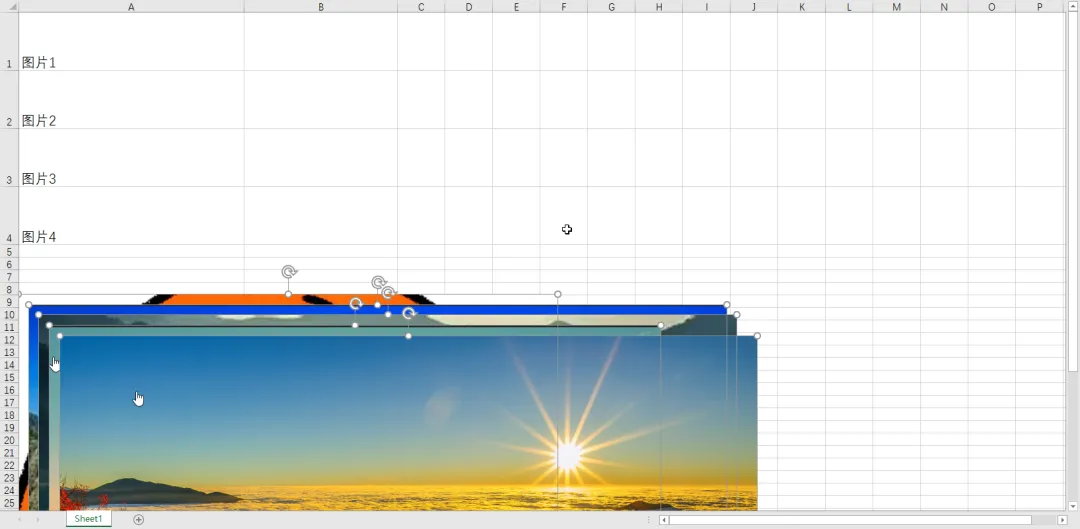Click the topmost rotation handle of tiger picture
The width and height of the screenshot is (1080, 529).
pos(289,272)
